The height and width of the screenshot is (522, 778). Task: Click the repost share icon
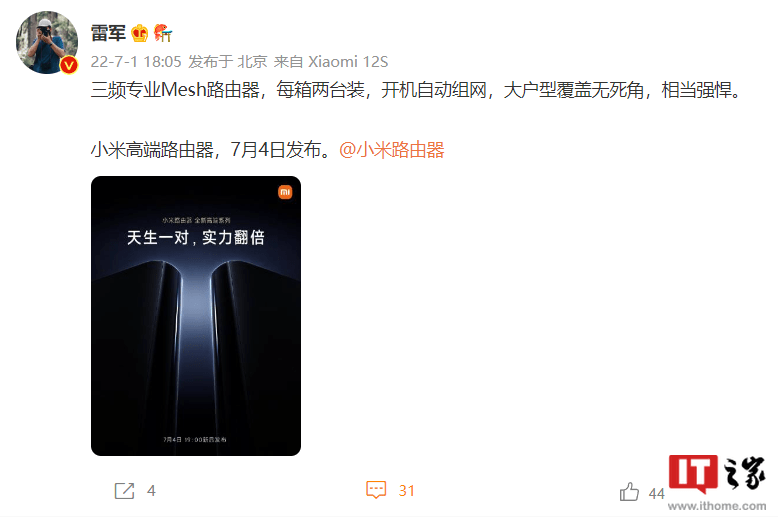point(124,491)
